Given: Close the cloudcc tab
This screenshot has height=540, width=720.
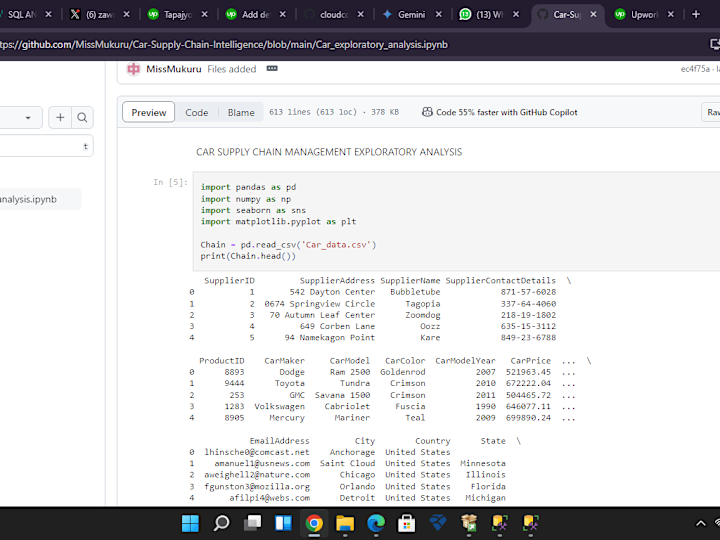Looking at the screenshot, I should coord(360,15).
